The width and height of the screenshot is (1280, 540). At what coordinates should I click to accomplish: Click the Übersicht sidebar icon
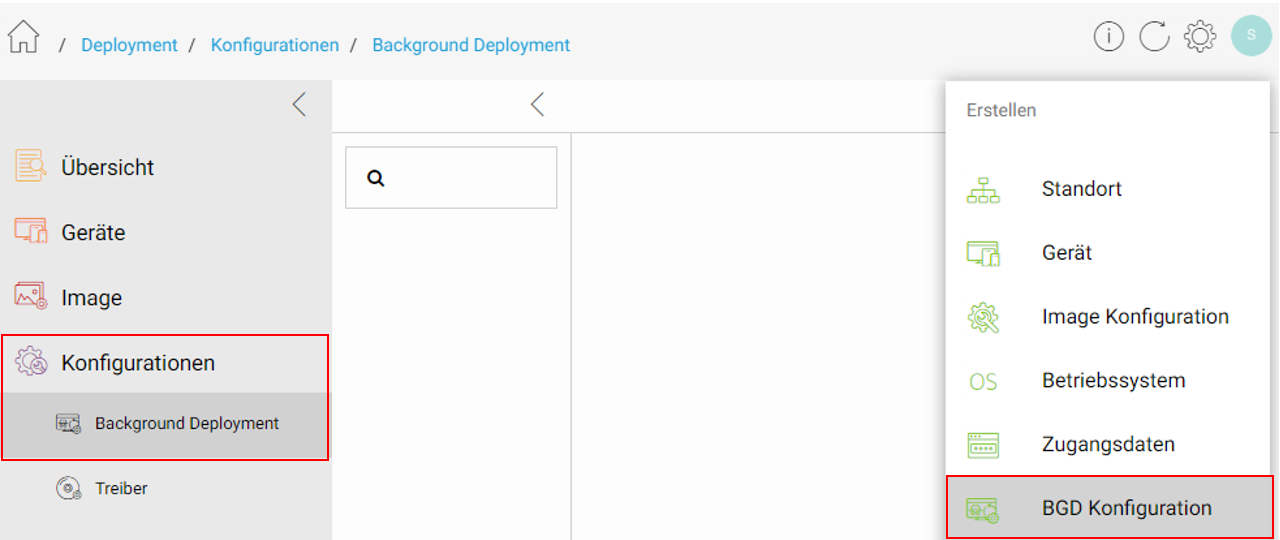[30, 166]
